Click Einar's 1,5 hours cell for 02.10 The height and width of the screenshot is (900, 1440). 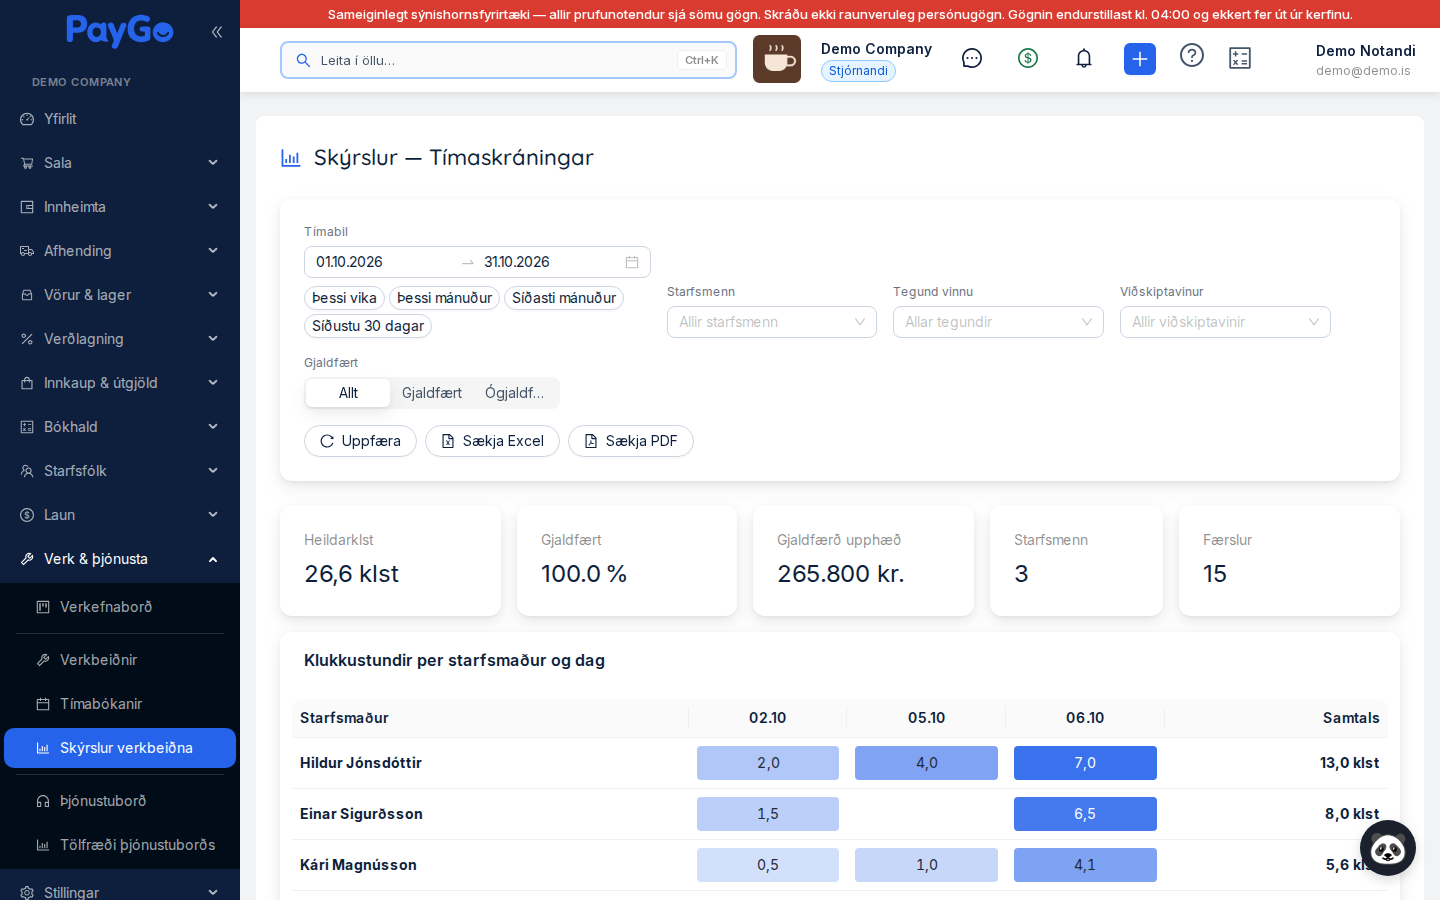768,814
